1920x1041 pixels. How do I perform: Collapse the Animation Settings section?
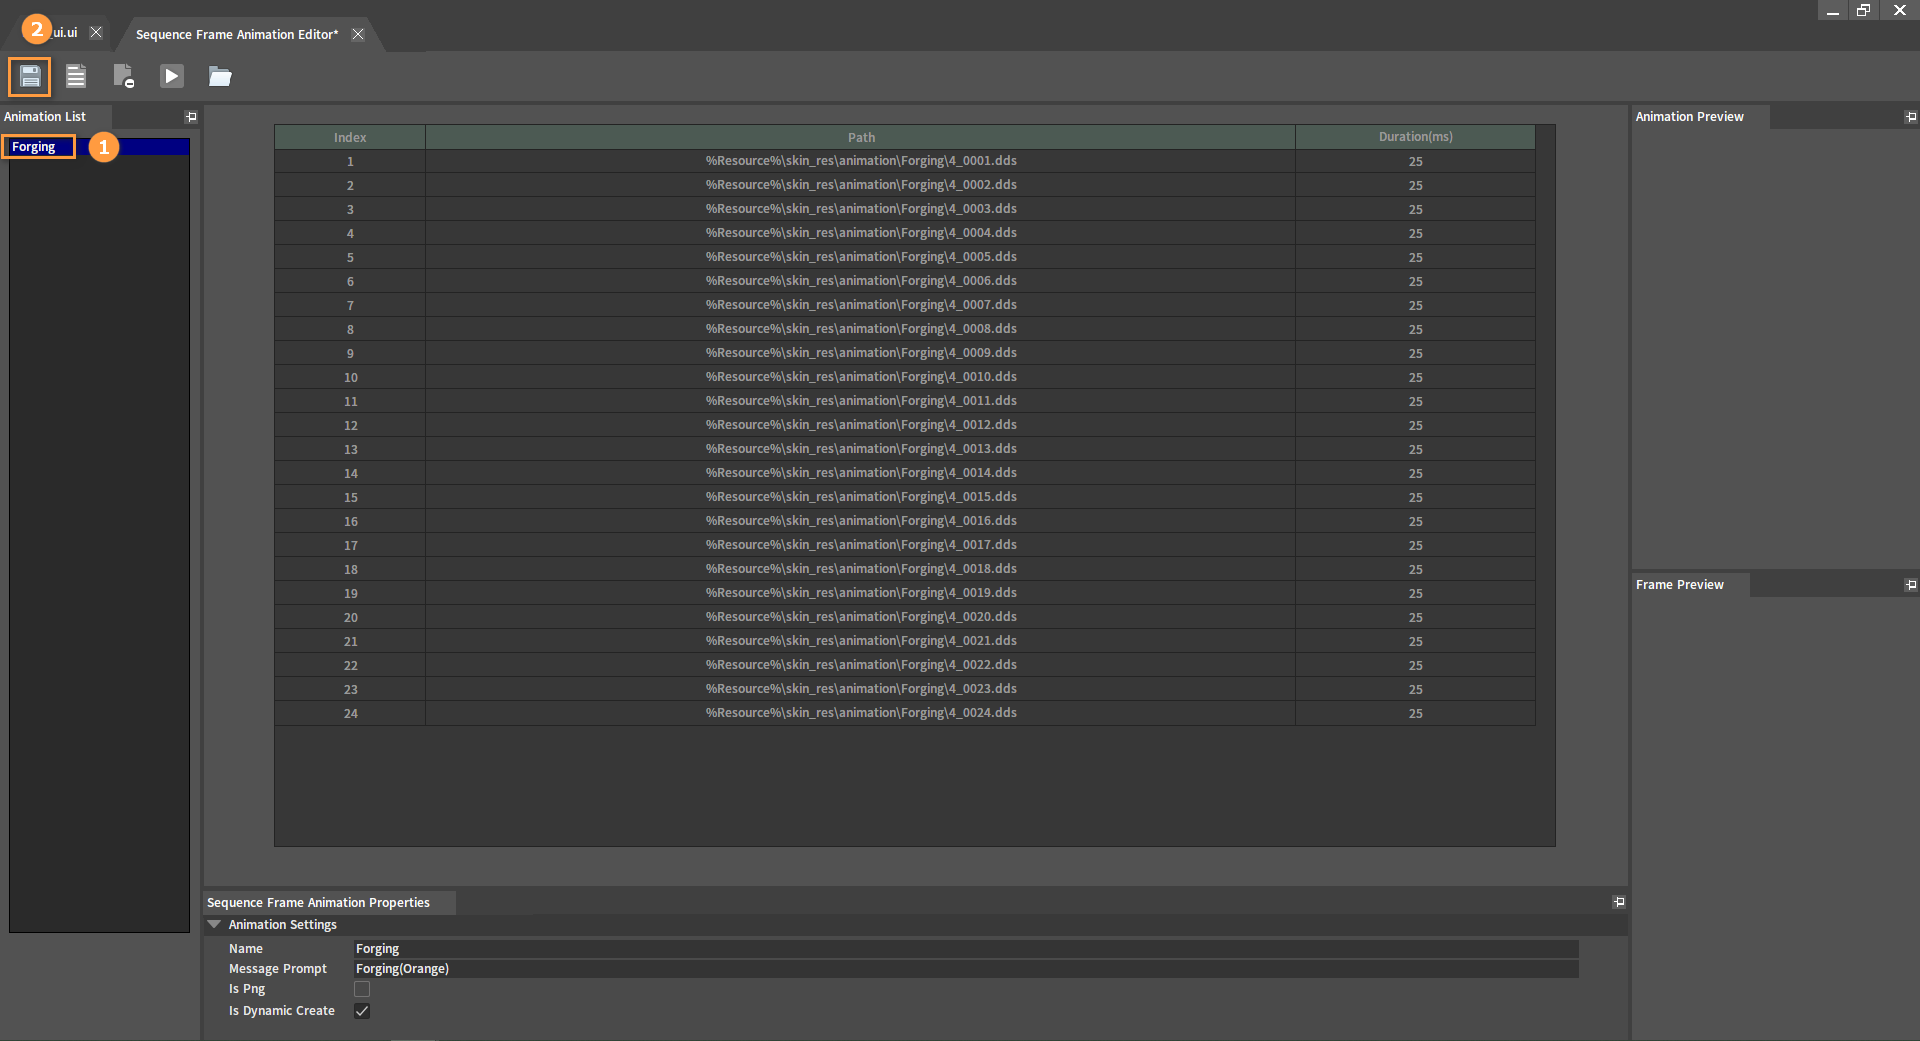tap(214, 925)
